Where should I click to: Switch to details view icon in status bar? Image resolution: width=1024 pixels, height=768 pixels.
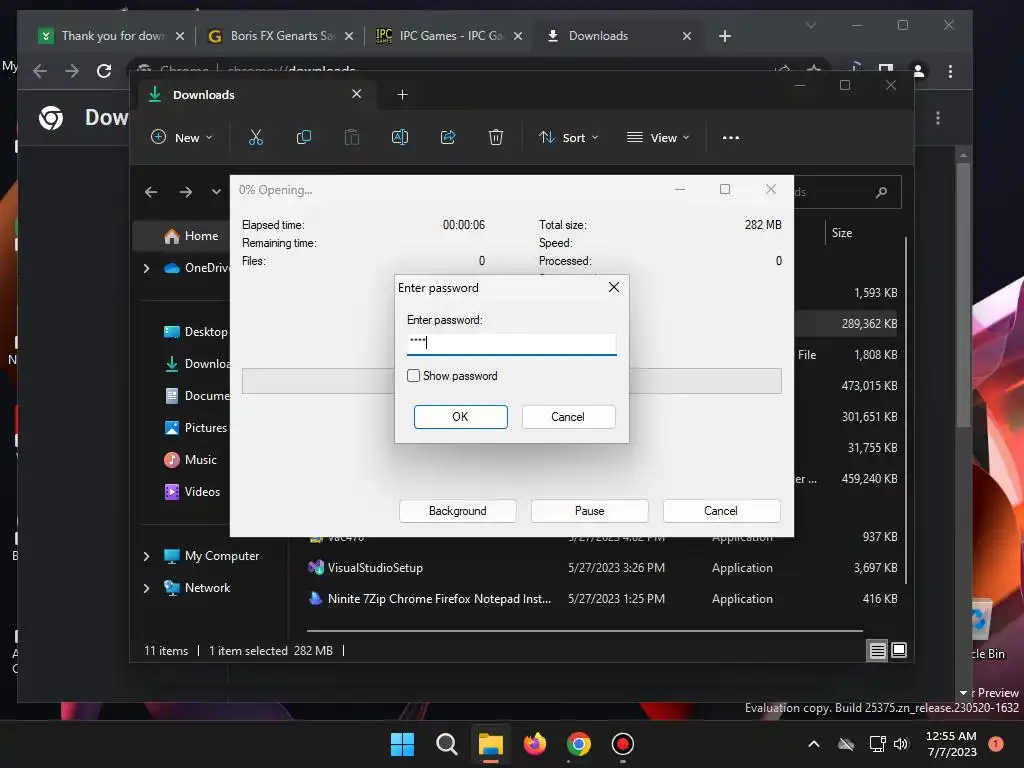click(877, 650)
